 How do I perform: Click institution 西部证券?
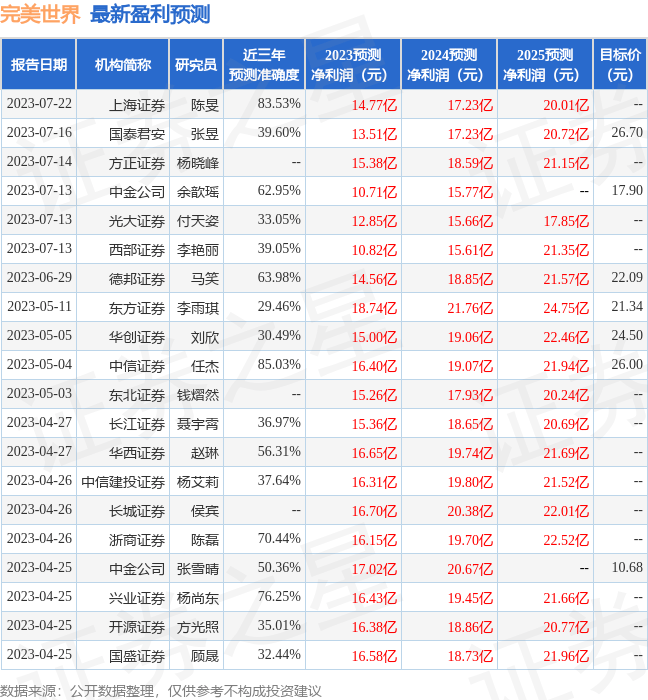[137, 250]
